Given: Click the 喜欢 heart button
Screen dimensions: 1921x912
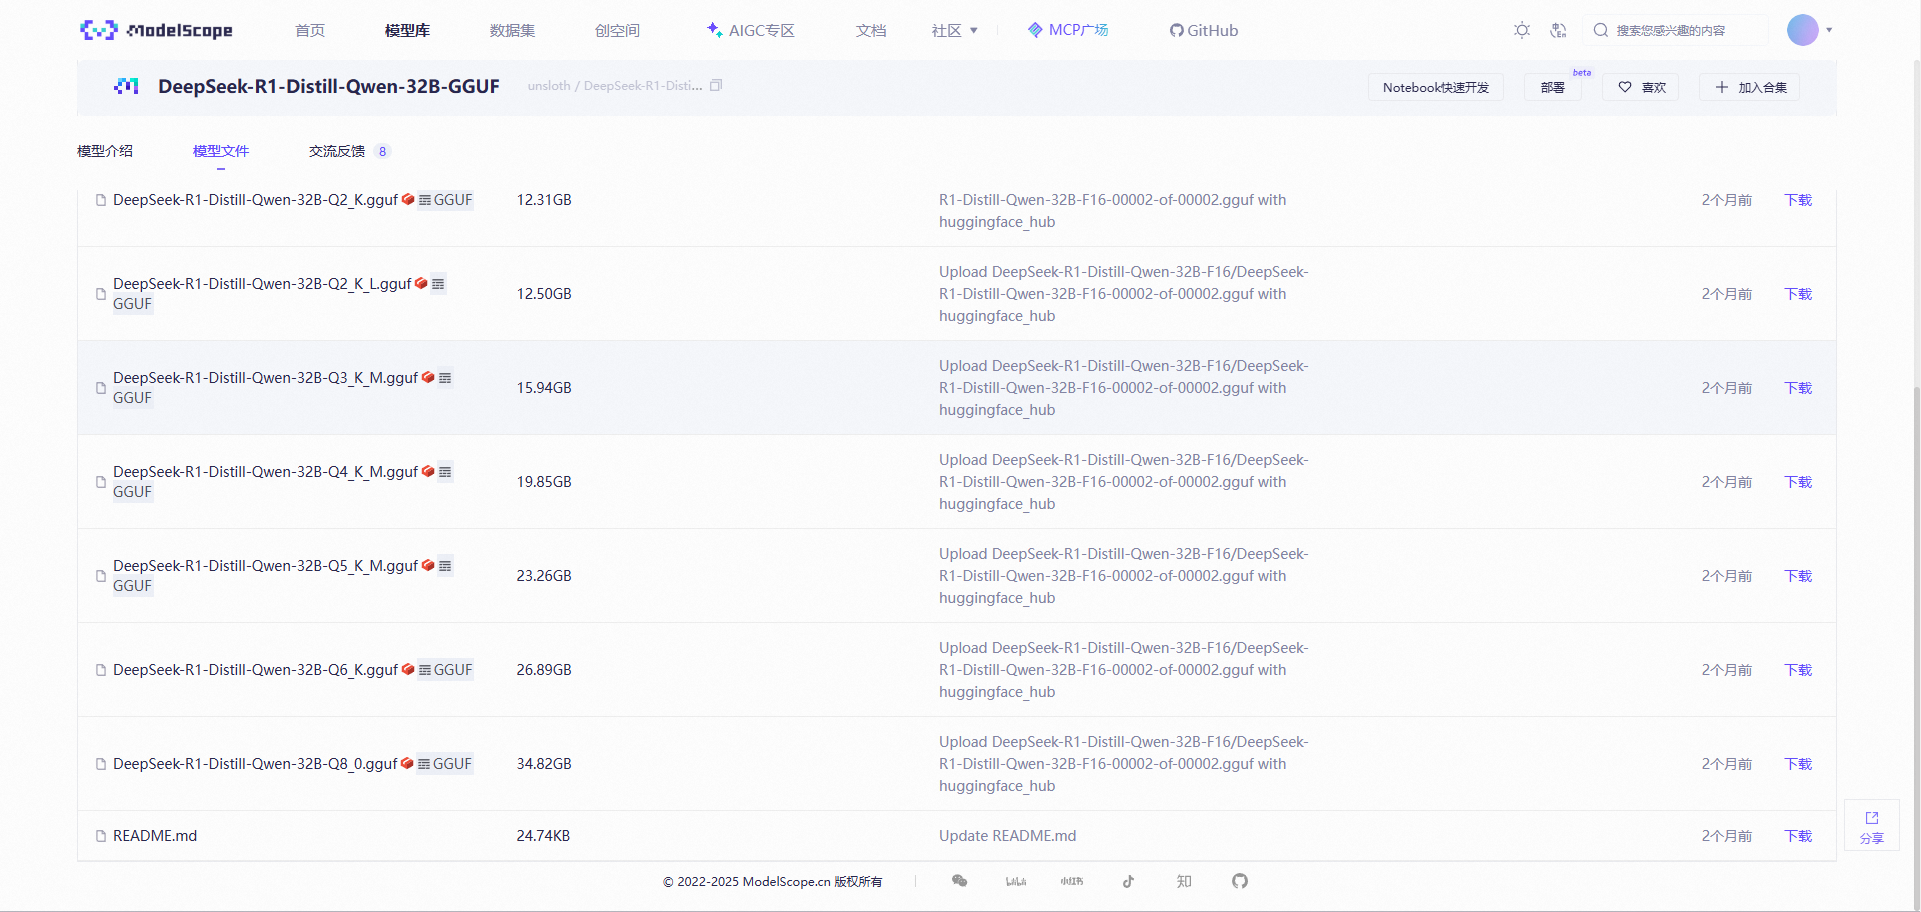Looking at the screenshot, I should pyautogui.click(x=1641, y=87).
